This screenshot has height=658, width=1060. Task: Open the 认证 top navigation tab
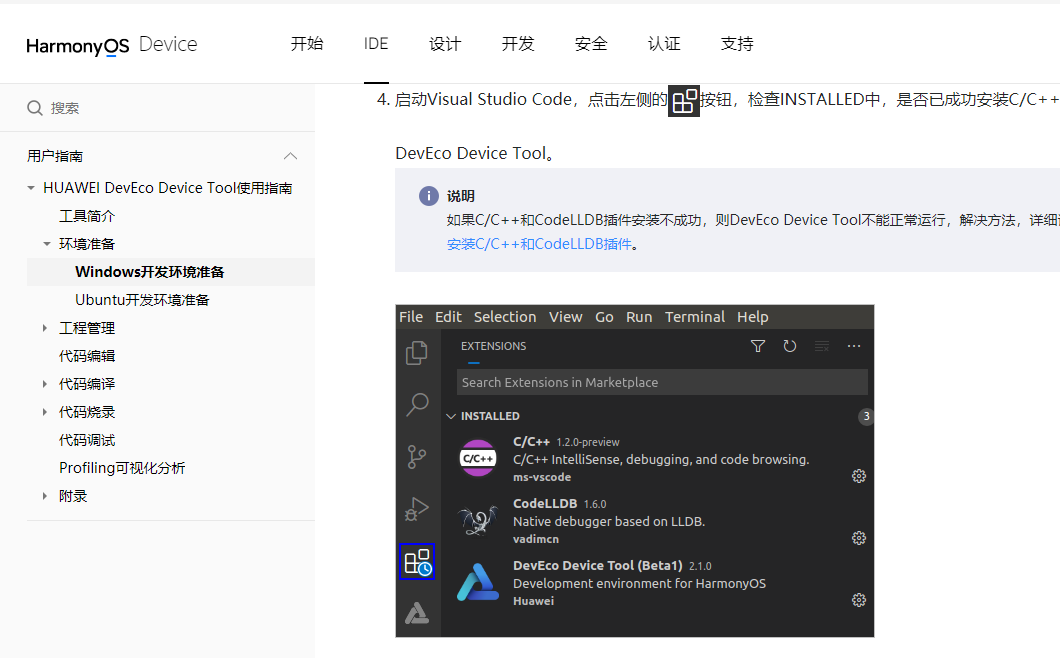[x=664, y=44]
